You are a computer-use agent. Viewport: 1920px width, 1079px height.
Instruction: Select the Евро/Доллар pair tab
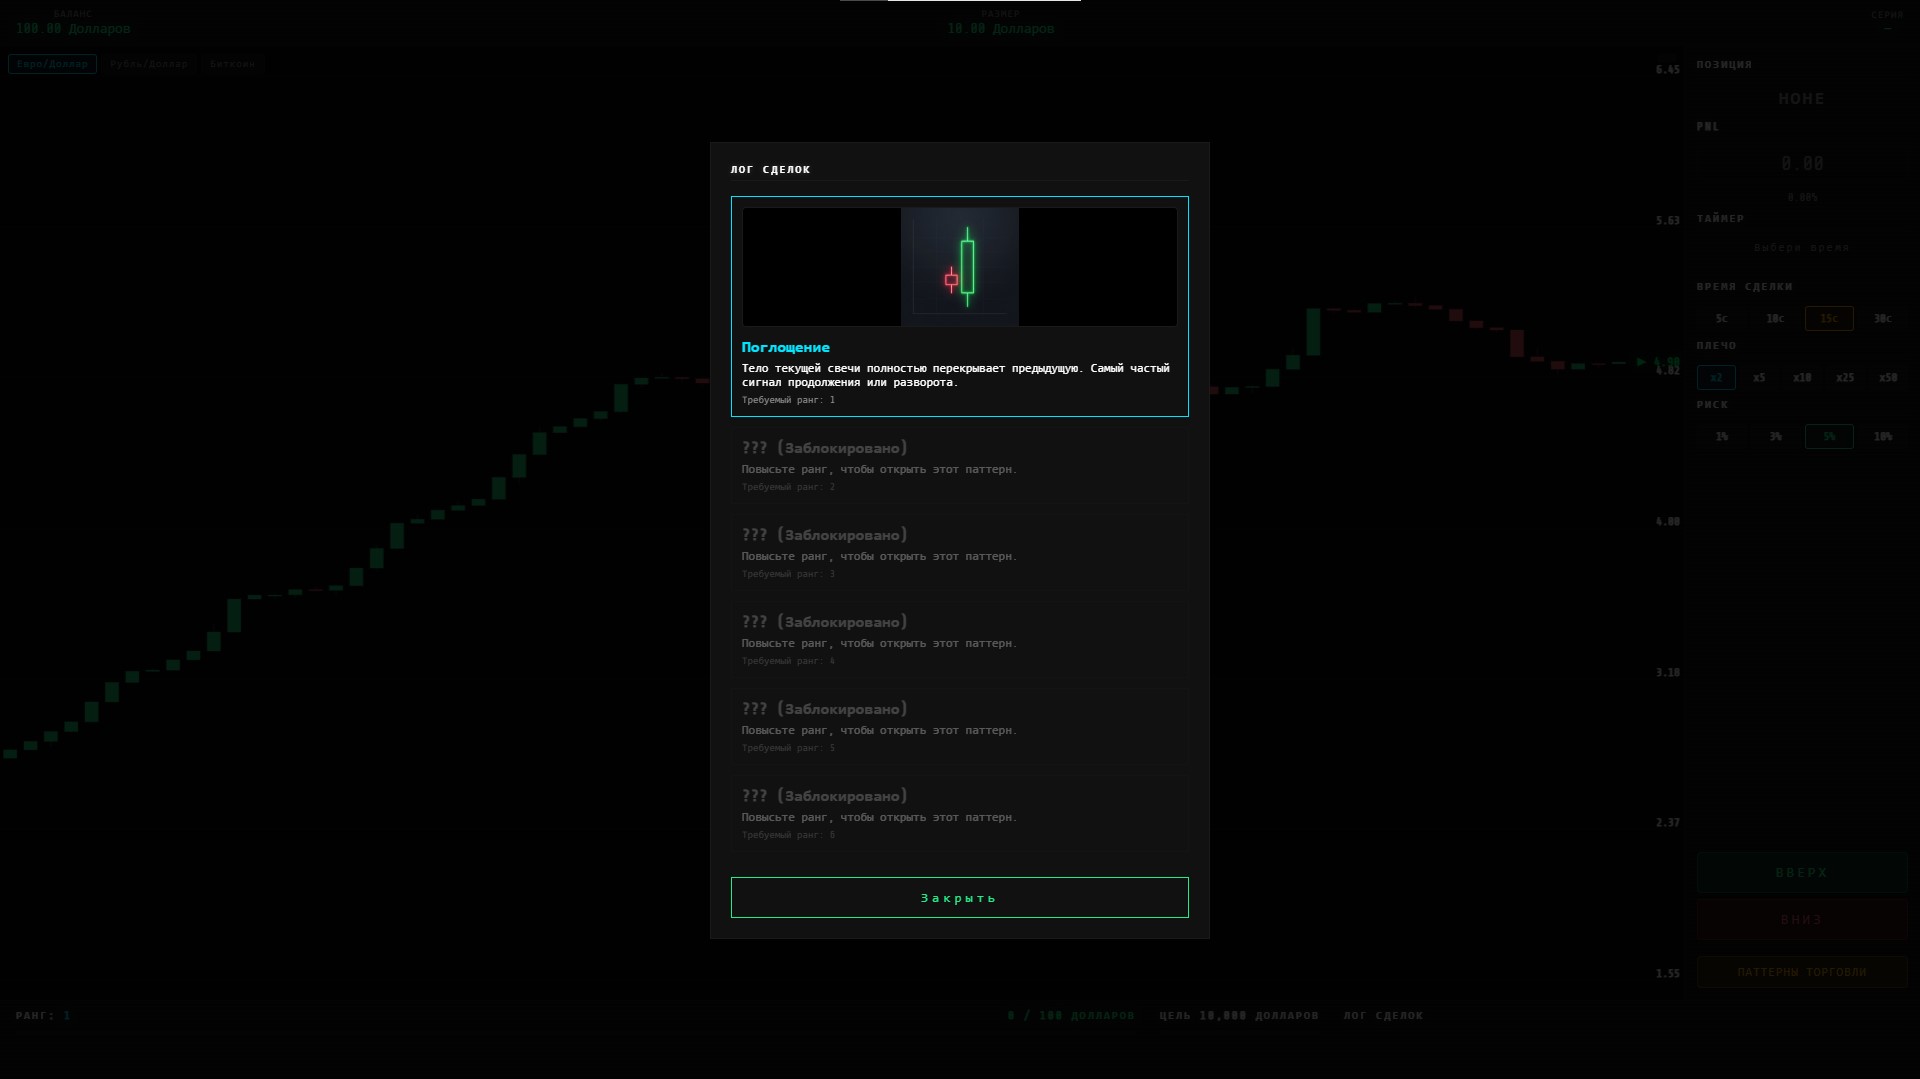pyautogui.click(x=52, y=63)
